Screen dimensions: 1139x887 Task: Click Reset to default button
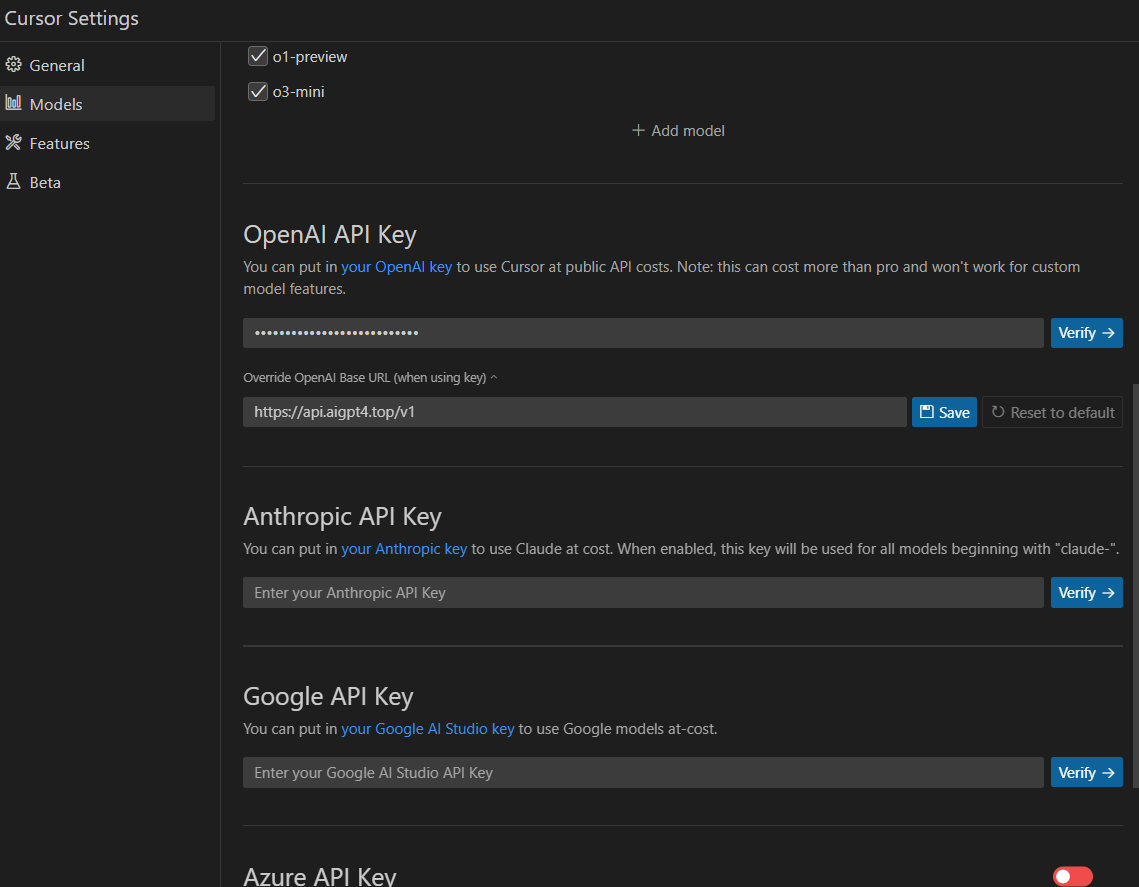(1053, 412)
